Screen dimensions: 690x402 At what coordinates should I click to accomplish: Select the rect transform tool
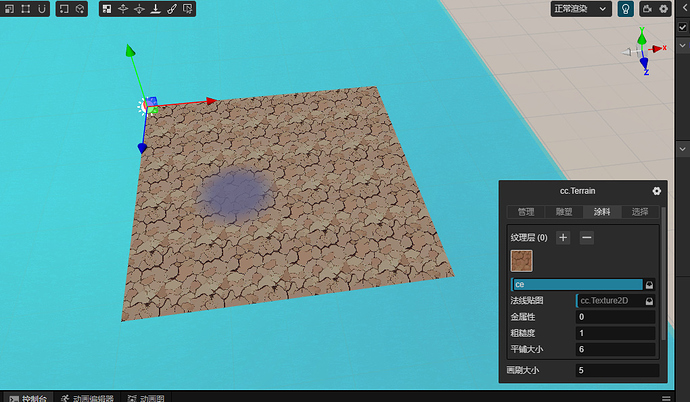[26, 9]
